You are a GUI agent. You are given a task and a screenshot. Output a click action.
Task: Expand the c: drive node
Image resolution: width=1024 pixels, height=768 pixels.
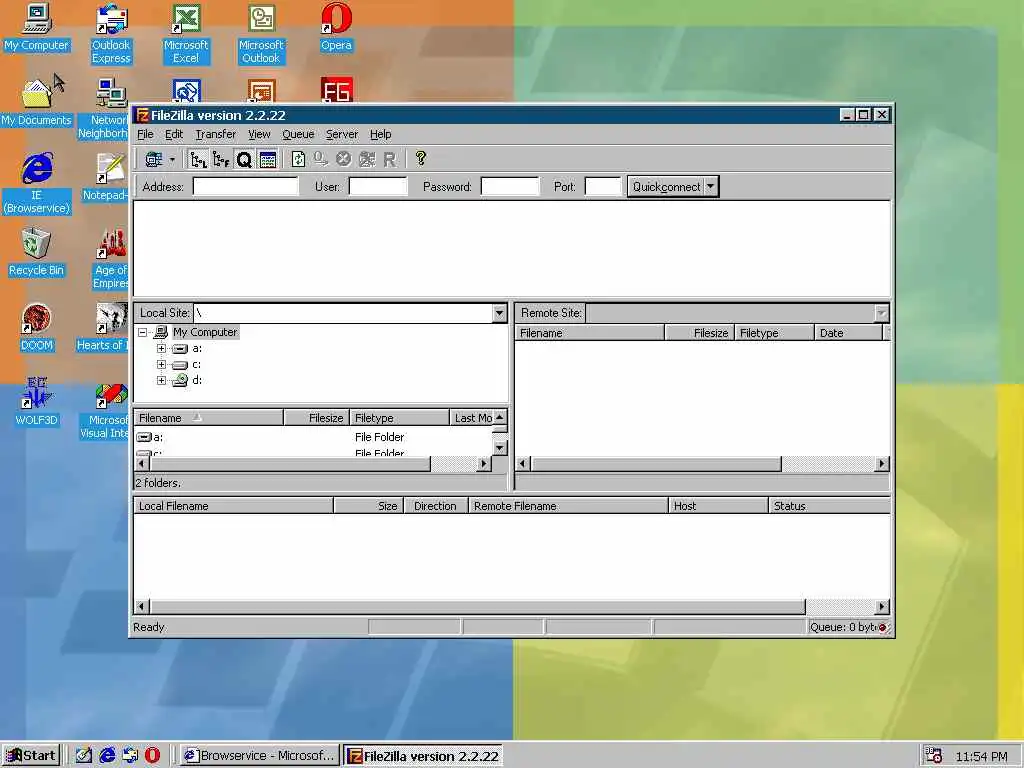(161, 364)
